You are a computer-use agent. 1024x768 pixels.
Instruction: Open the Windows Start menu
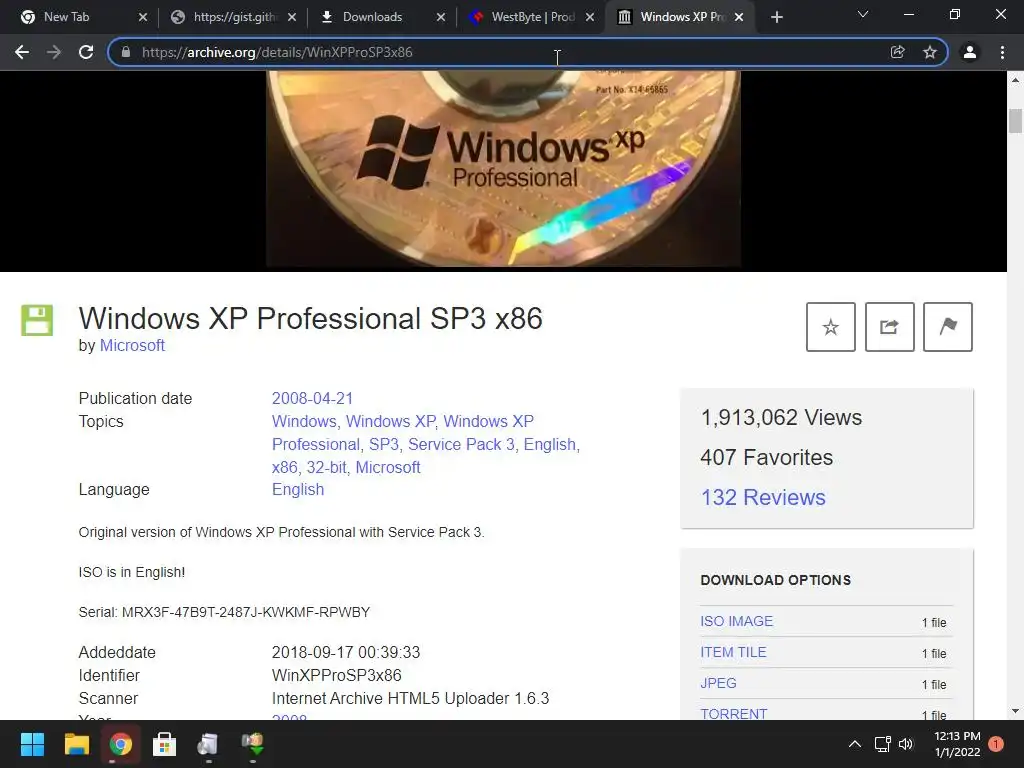32,744
